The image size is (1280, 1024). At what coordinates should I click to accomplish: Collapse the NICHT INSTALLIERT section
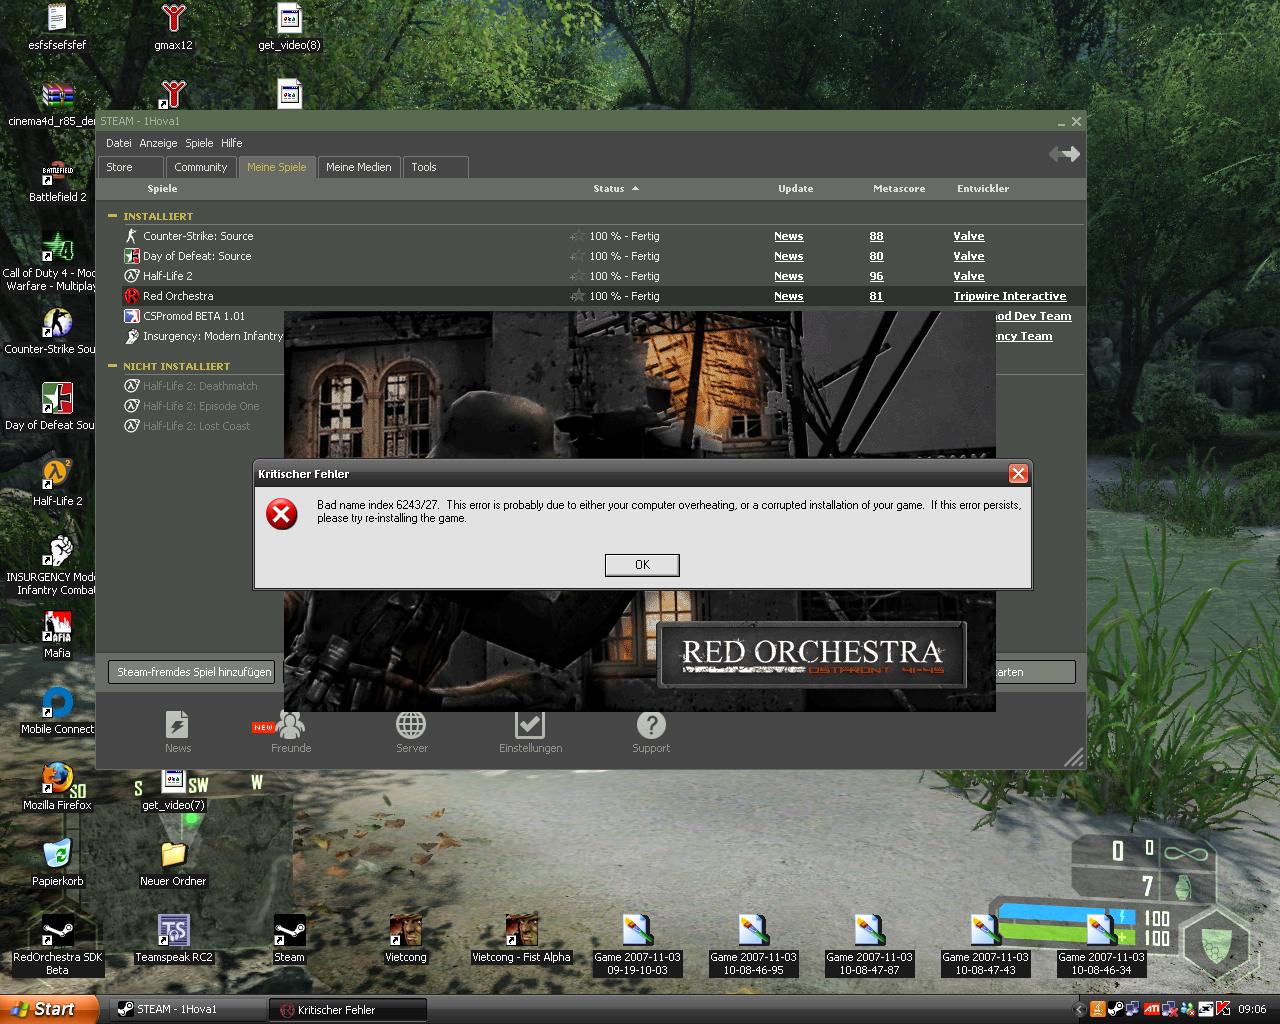[113, 366]
